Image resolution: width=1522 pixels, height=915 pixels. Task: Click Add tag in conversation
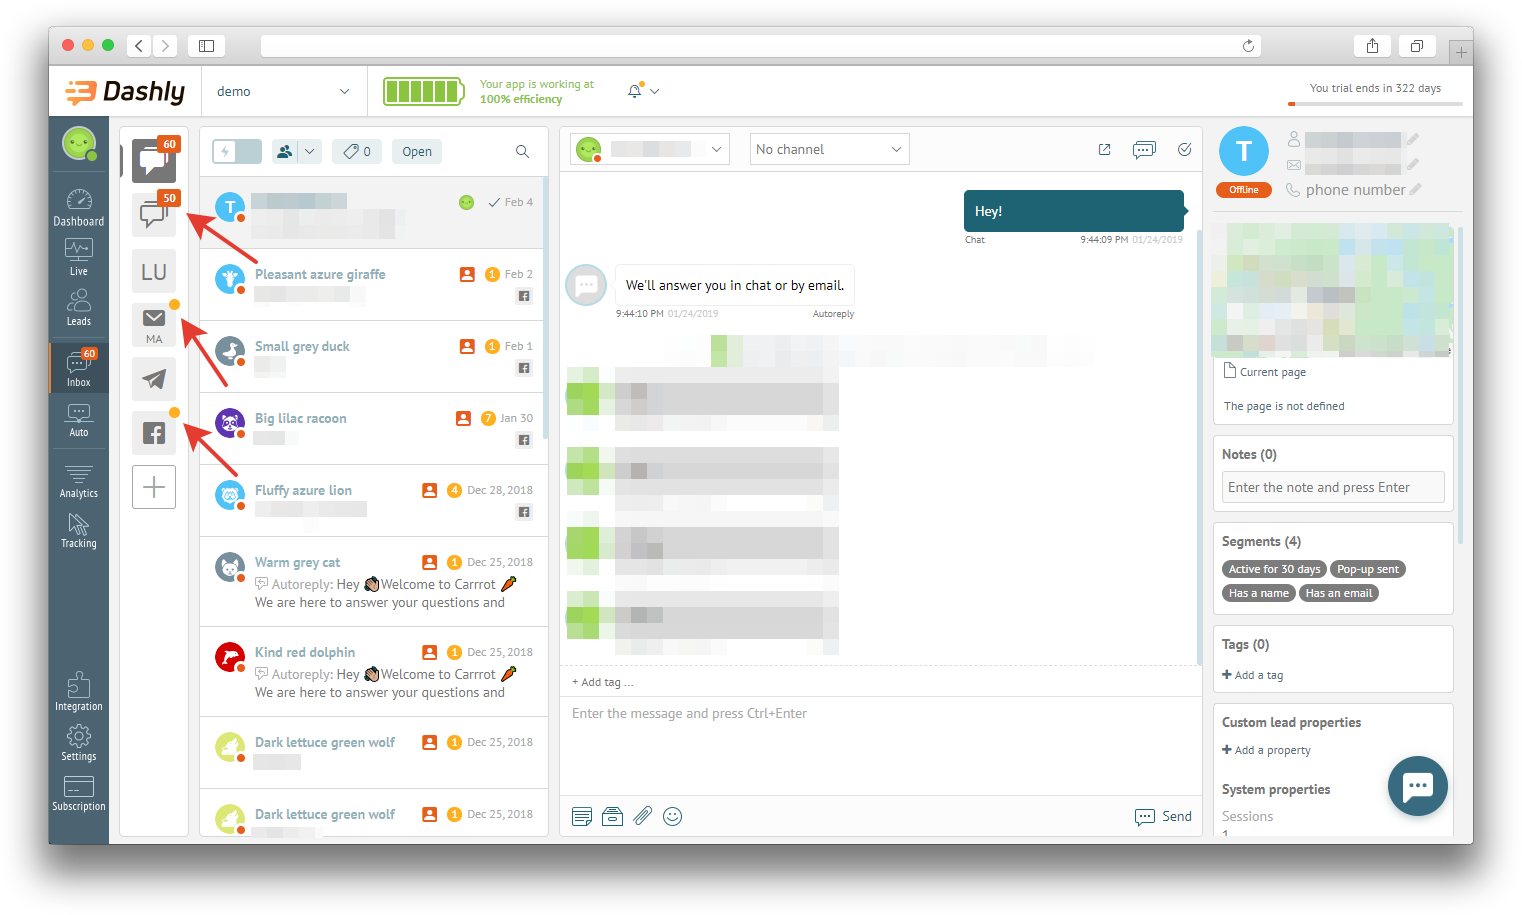pyautogui.click(x=602, y=682)
